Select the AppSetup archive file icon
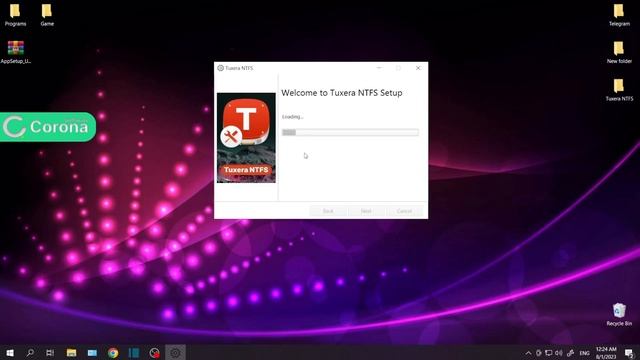Screen dimensions: 640x360 pyautogui.click(x=16, y=52)
